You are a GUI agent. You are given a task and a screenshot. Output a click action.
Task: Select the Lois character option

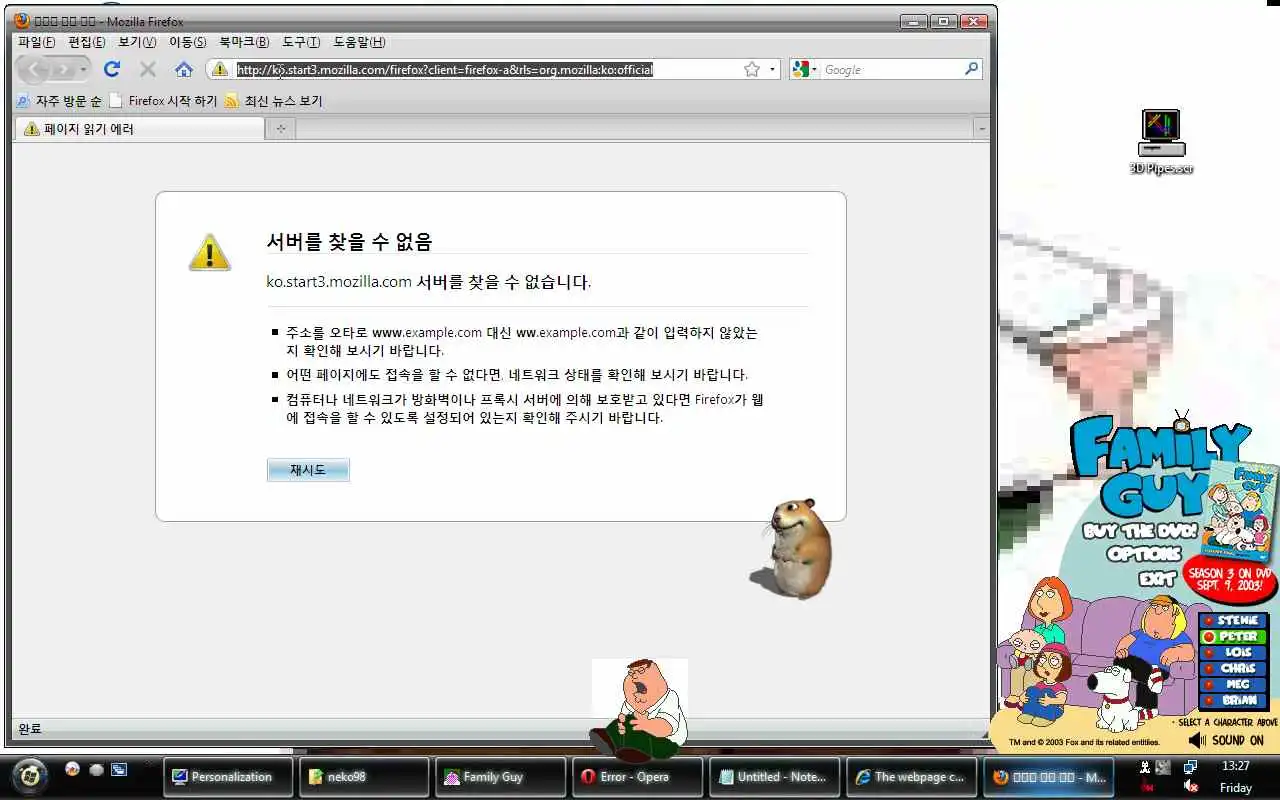[1233, 652]
